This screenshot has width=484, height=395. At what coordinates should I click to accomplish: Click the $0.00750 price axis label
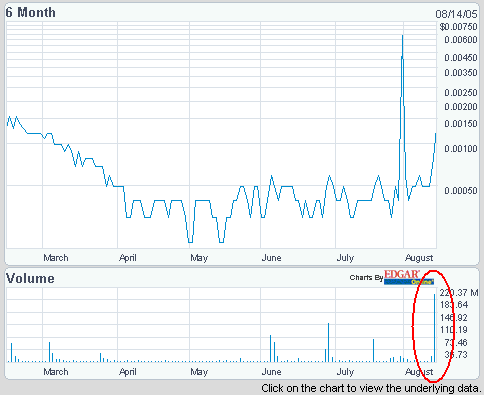tap(458, 27)
